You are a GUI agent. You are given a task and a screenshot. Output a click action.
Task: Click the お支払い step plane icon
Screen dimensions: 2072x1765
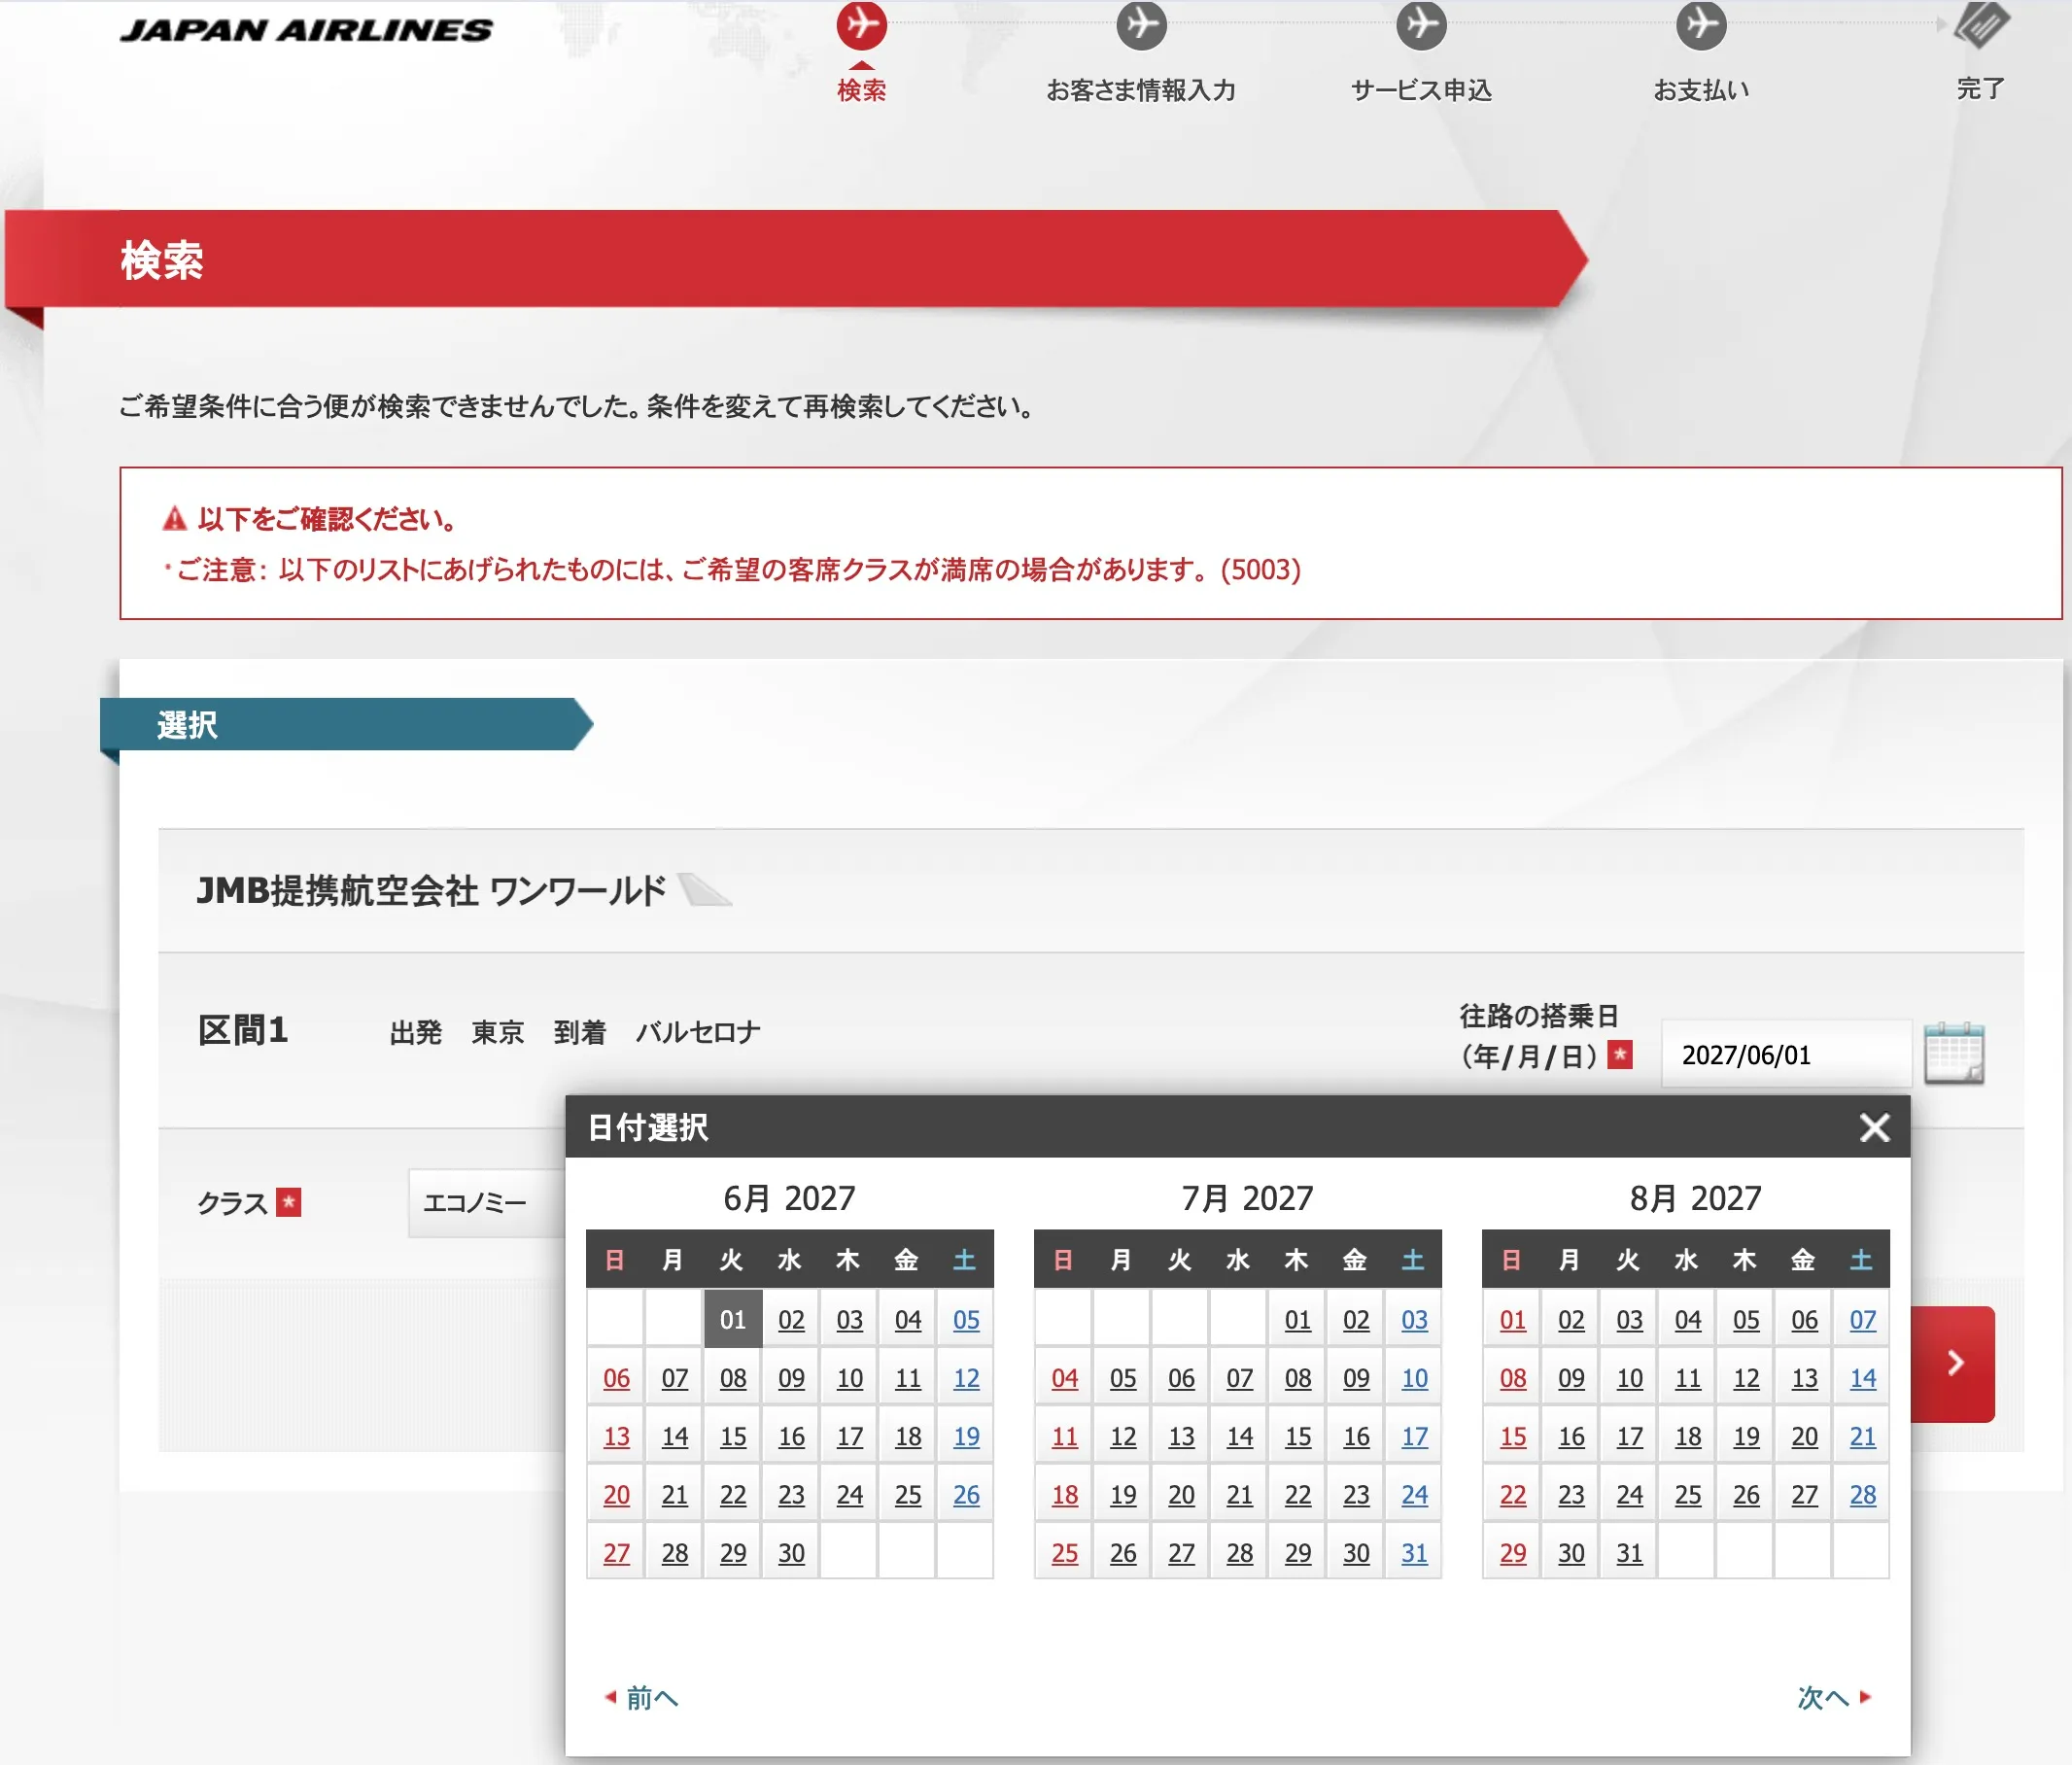(x=1701, y=24)
